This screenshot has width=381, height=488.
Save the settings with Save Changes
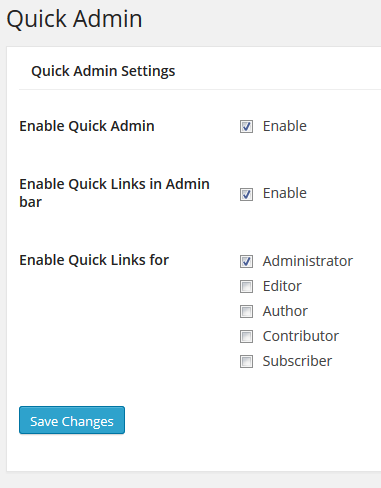72,420
